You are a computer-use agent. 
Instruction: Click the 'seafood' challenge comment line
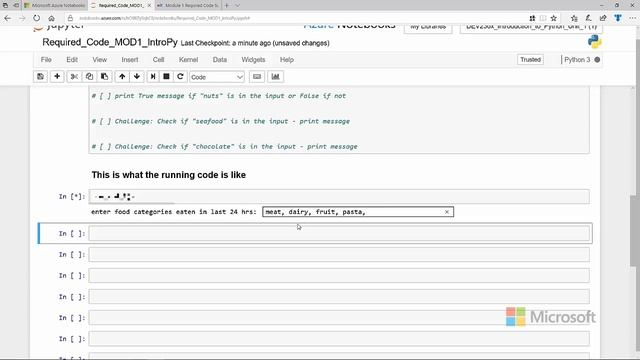[x=220, y=121]
